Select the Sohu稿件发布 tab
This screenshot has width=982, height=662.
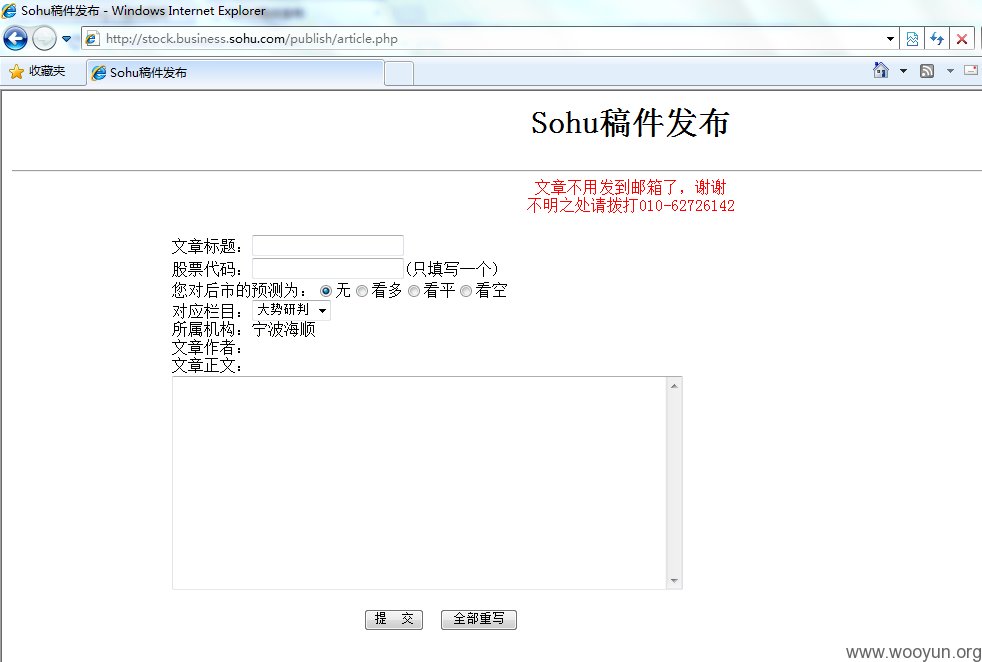point(235,73)
